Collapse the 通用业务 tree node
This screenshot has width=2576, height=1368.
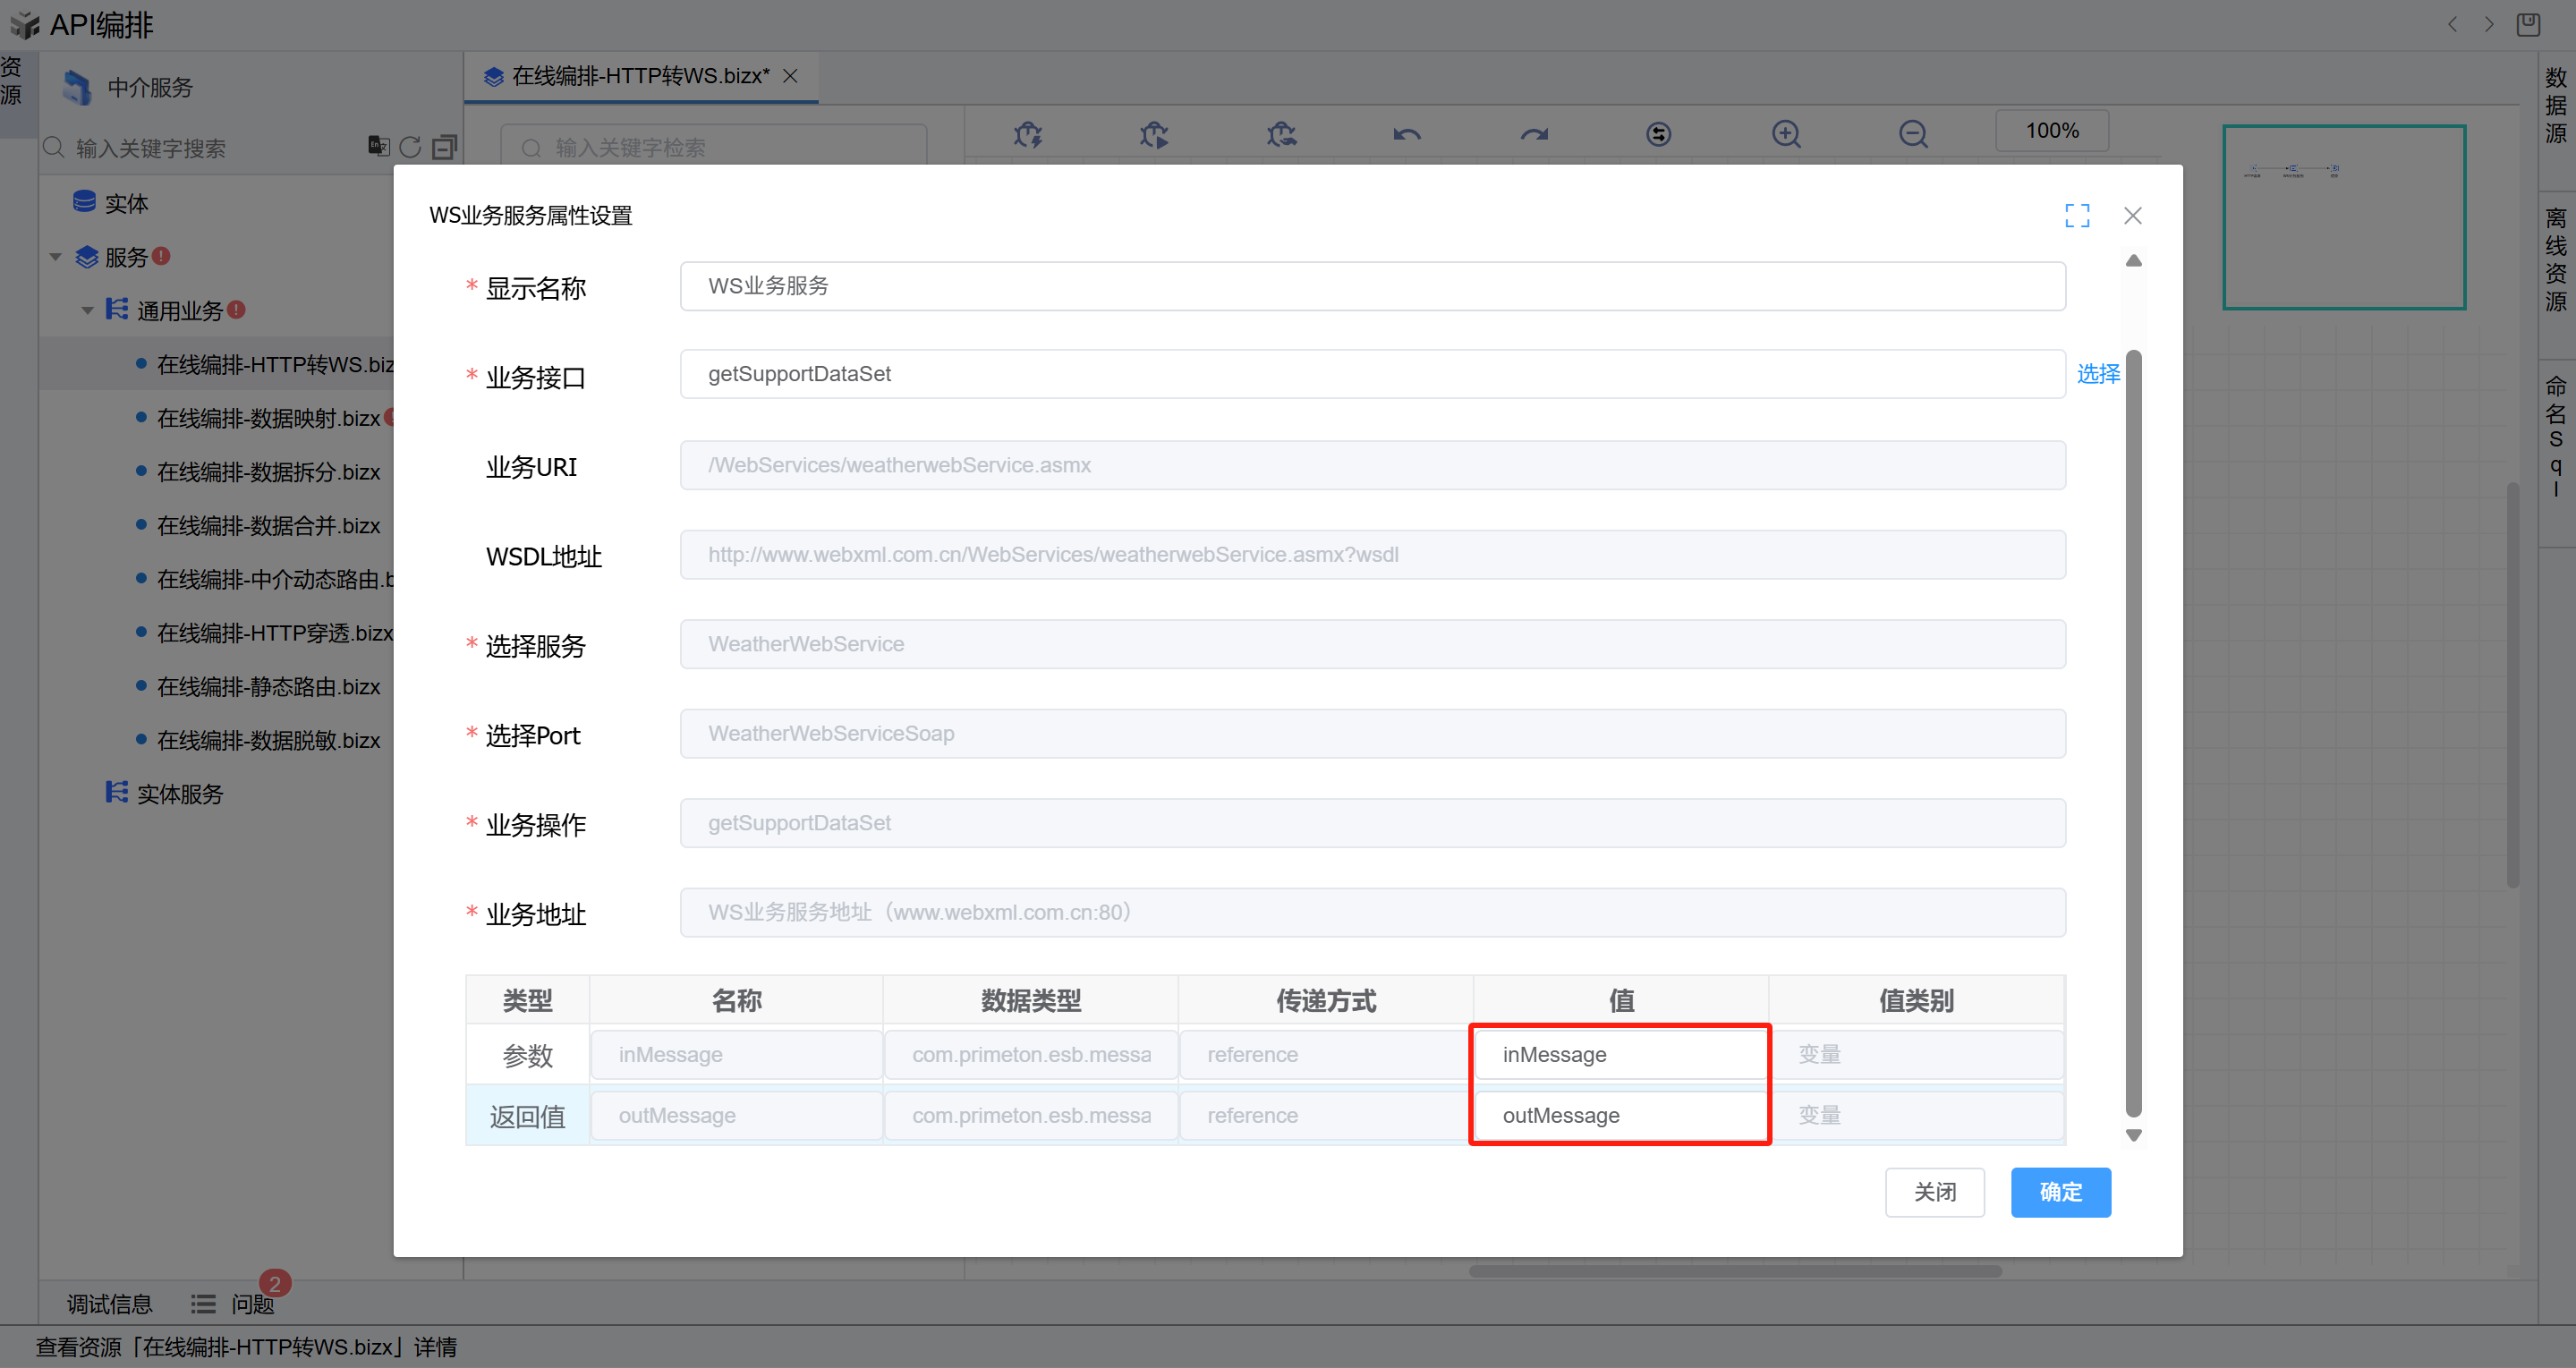point(87,311)
